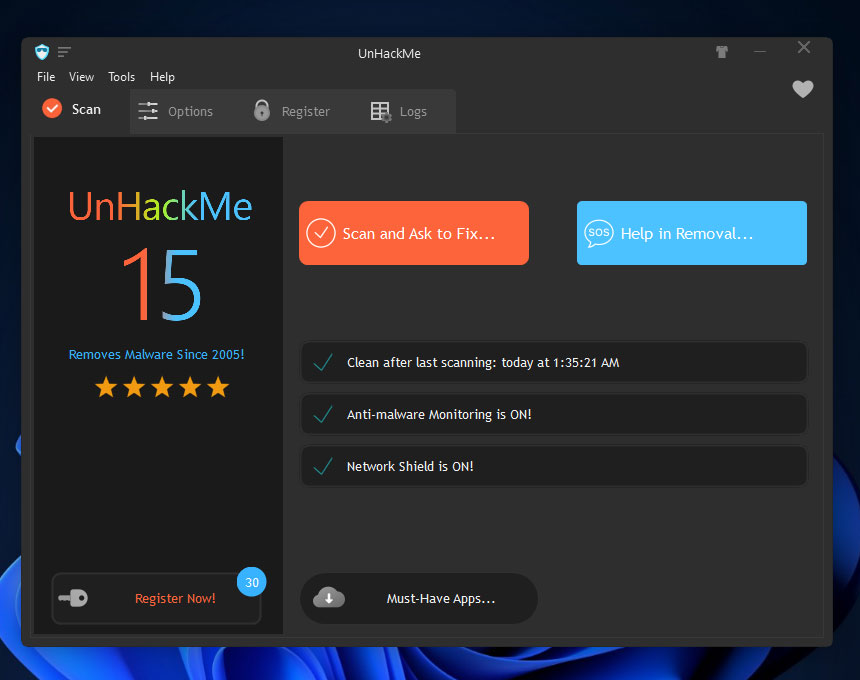
Task: Click the UnHackMe shield logo icon
Action: pos(42,52)
